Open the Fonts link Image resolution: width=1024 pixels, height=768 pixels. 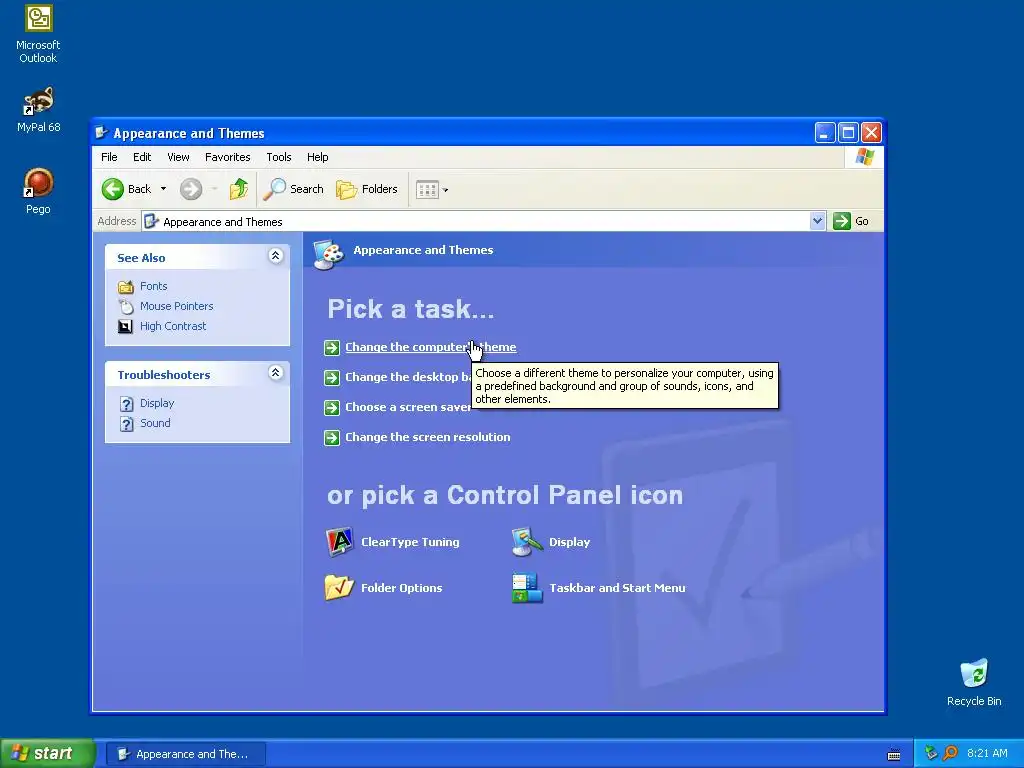coord(153,286)
